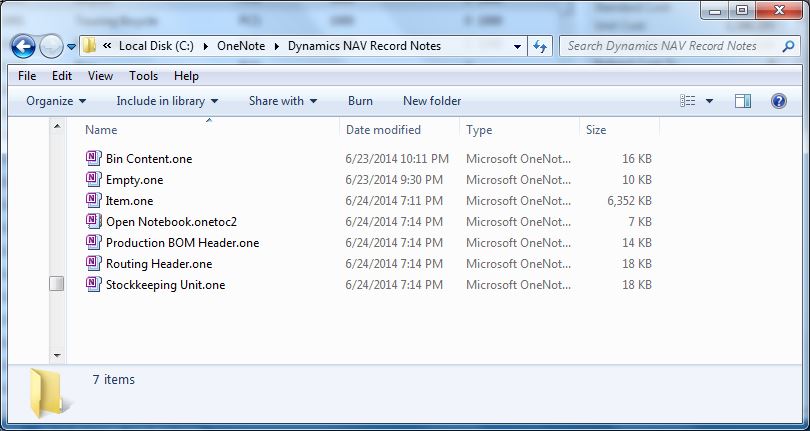The image size is (810, 431).
Task: Open the Organize dropdown
Action: click(56, 101)
